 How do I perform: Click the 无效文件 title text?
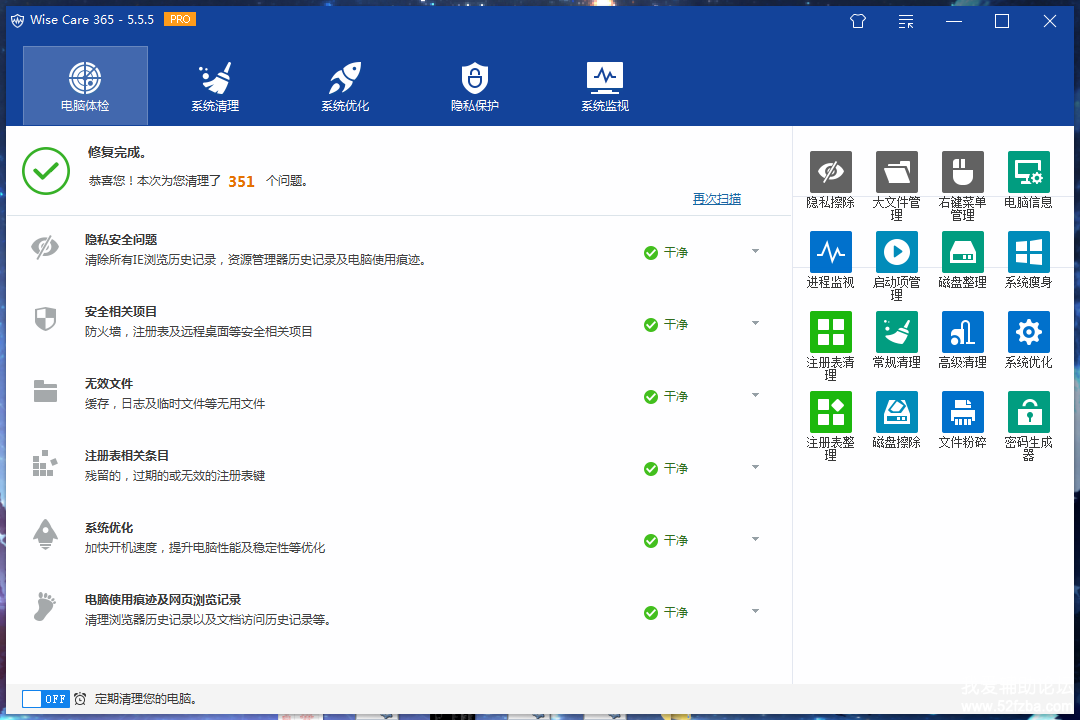(109, 384)
